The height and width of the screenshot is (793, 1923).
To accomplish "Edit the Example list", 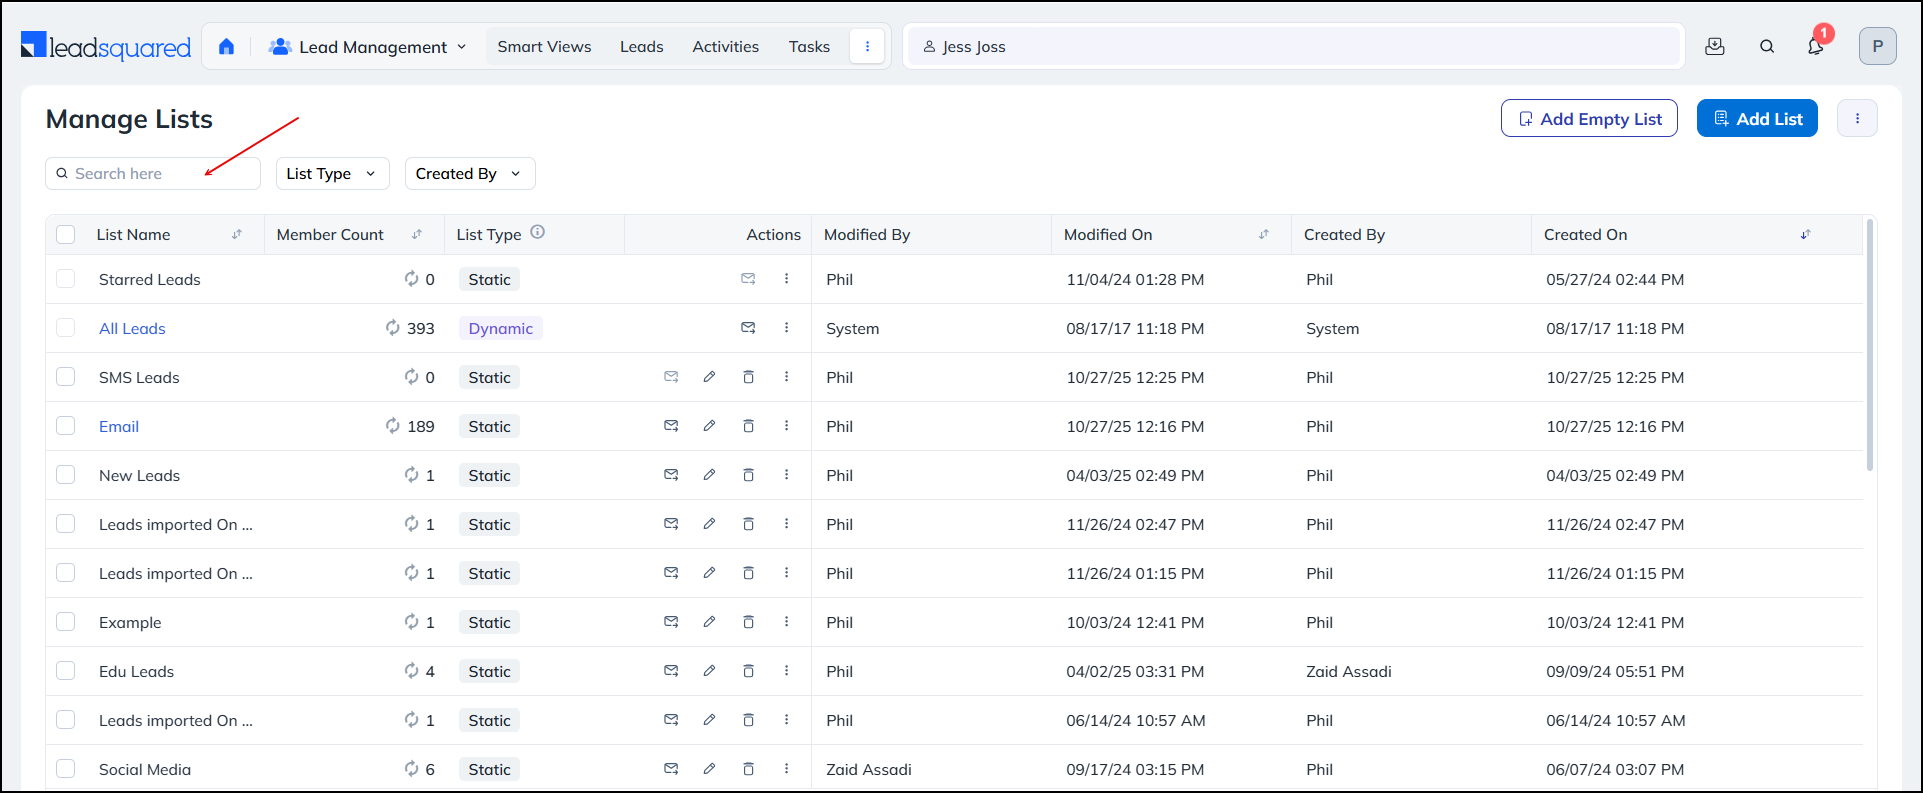I will click(709, 622).
